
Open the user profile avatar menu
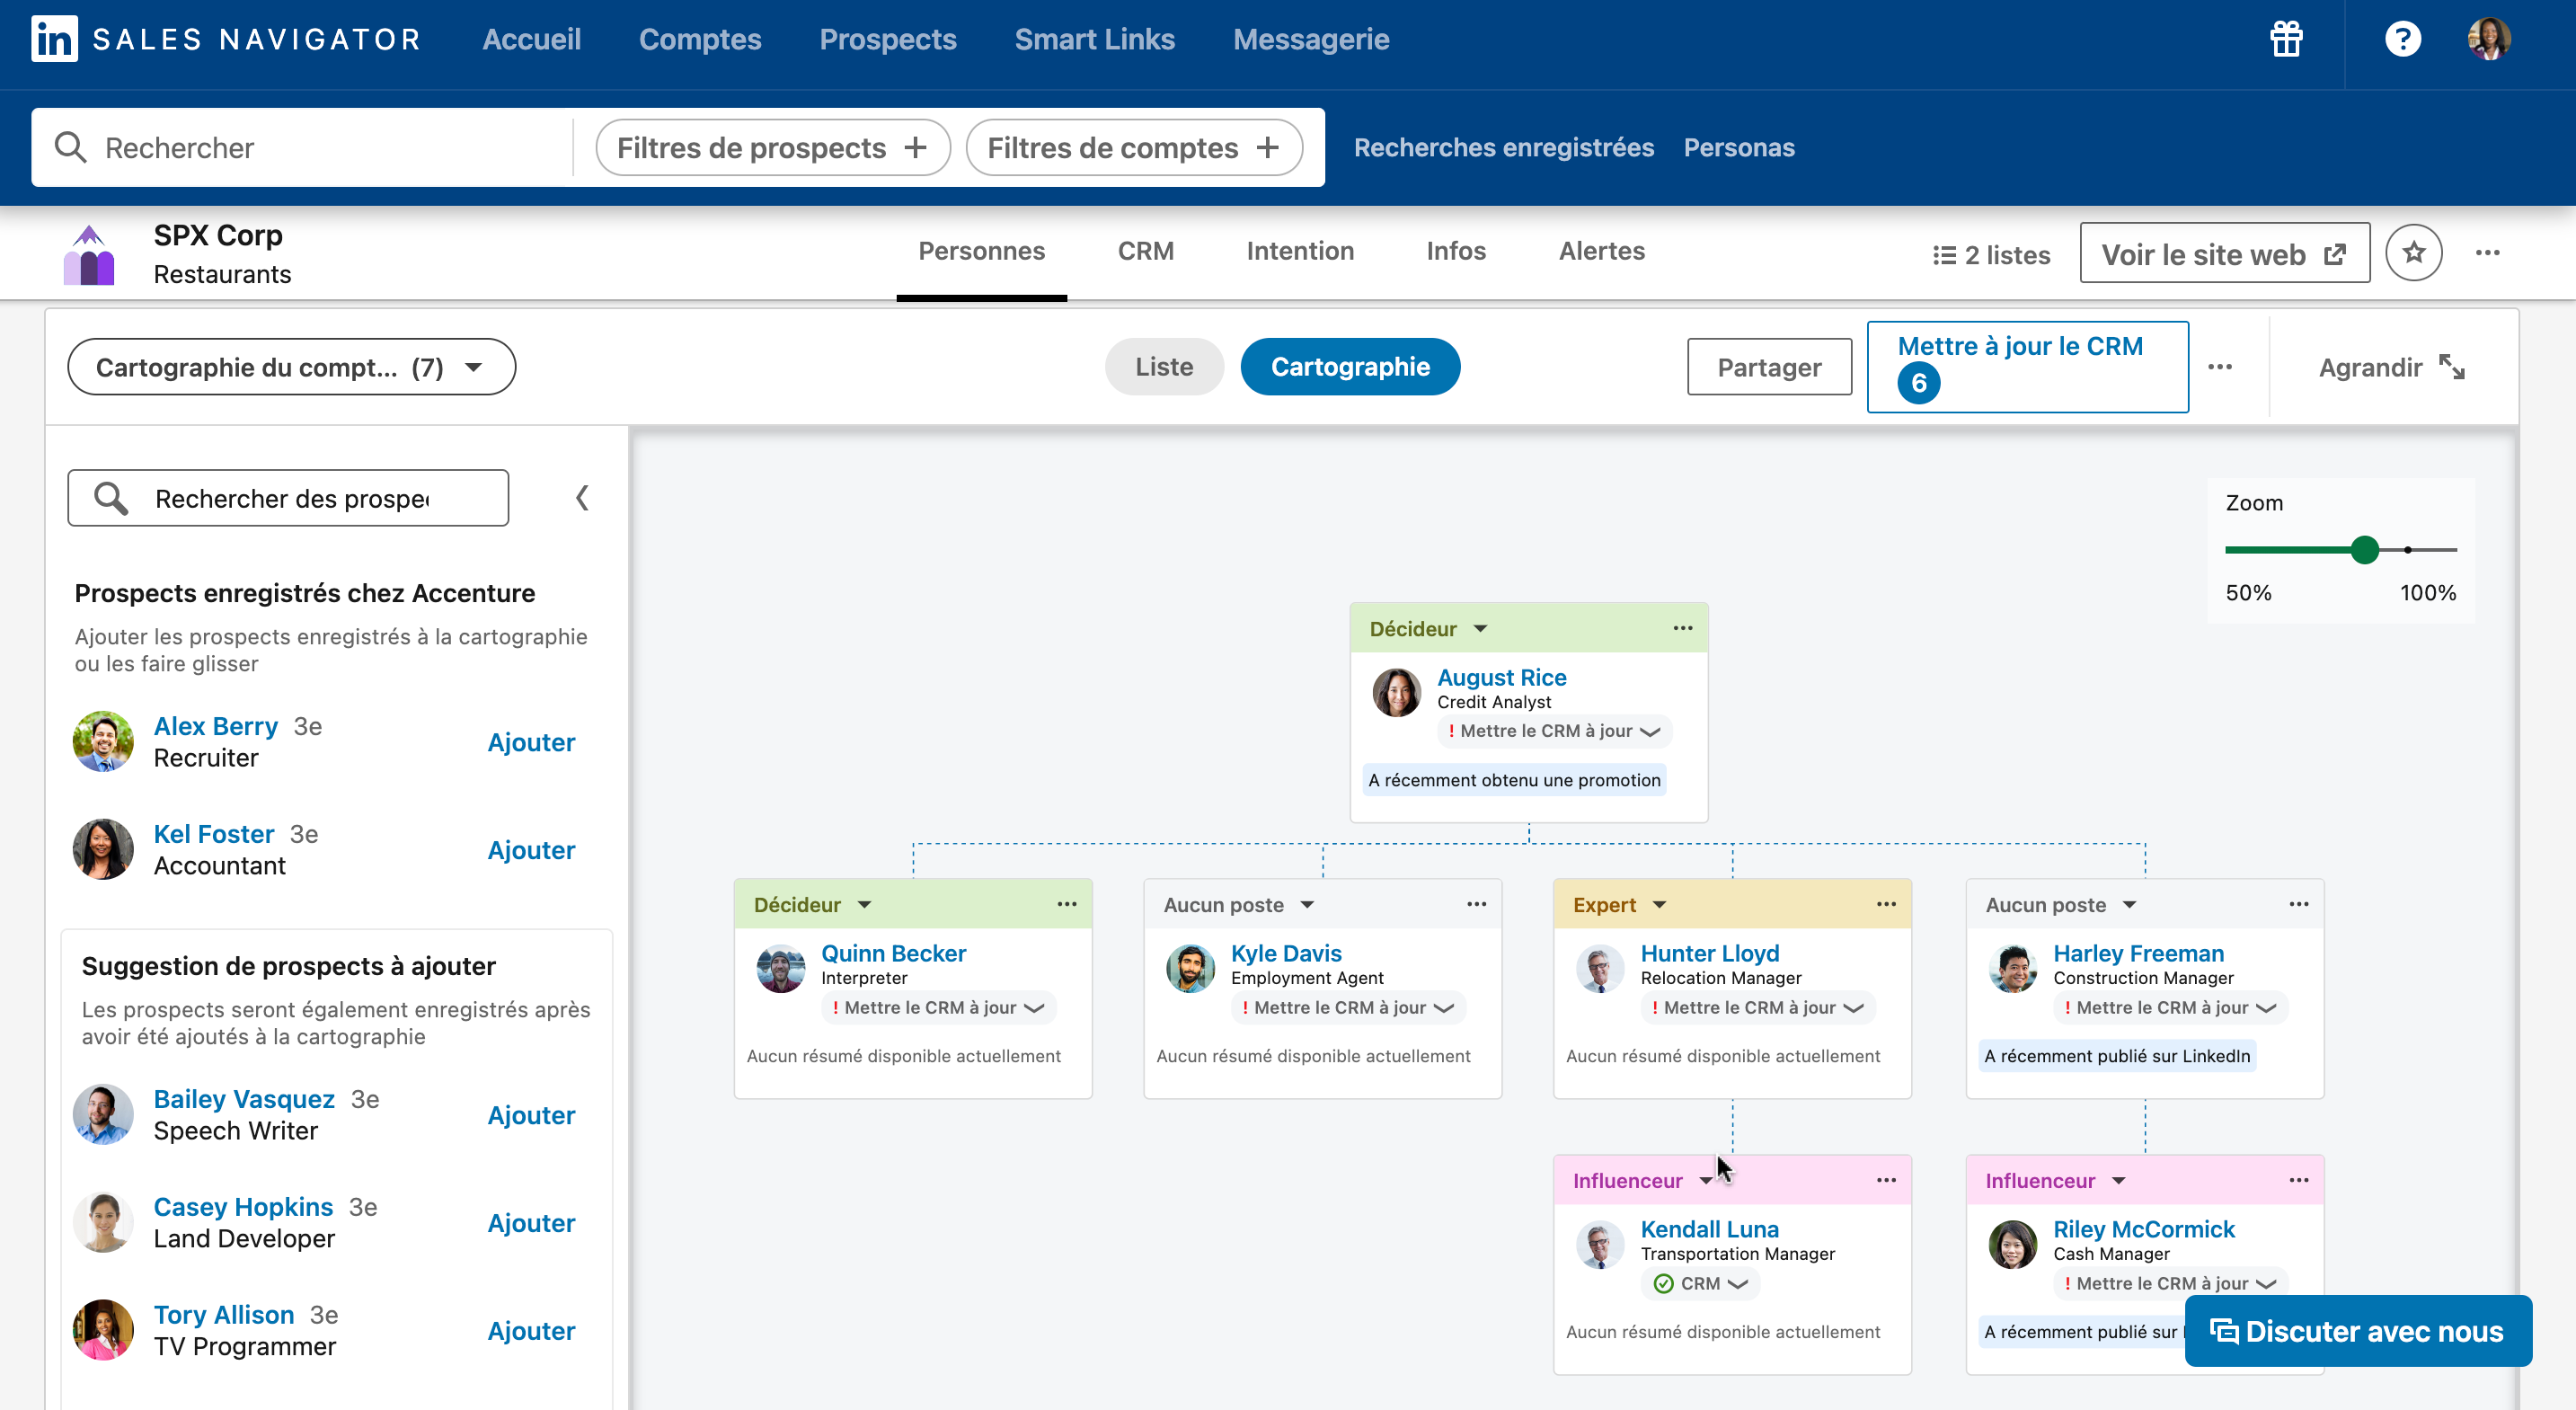pos(2489,39)
